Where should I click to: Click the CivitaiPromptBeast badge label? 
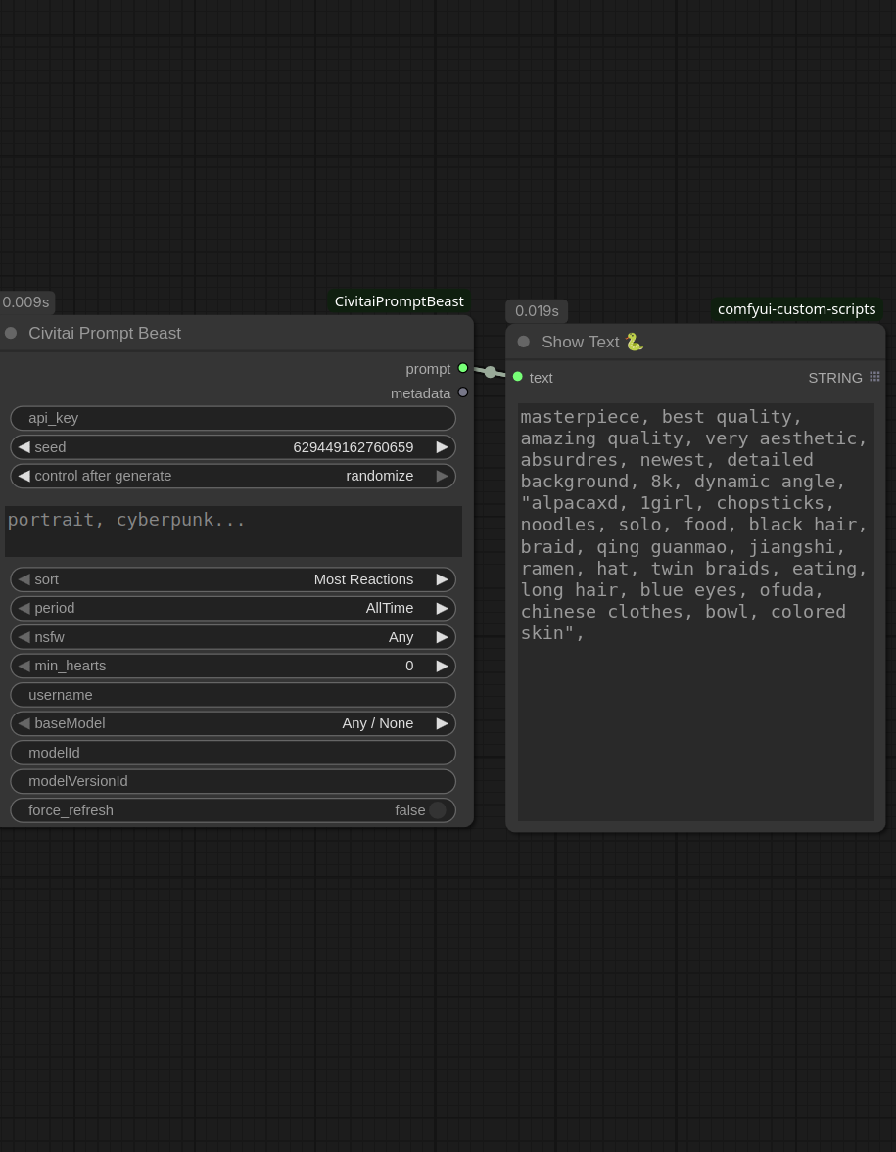pos(399,301)
